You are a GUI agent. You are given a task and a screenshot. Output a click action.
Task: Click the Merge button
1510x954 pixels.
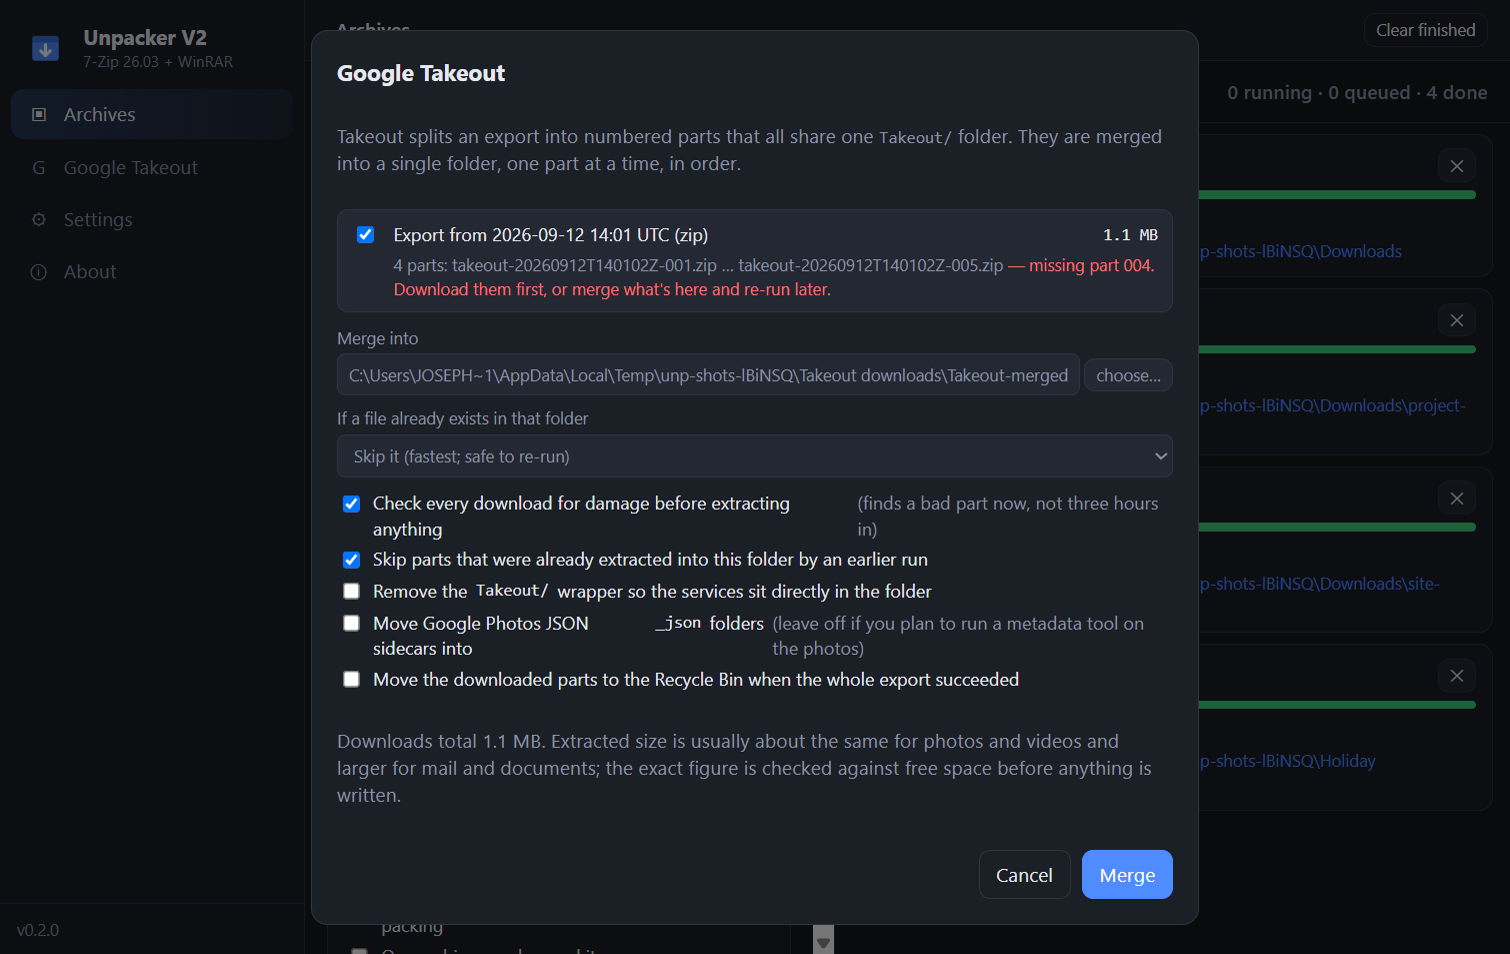[x=1127, y=875]
